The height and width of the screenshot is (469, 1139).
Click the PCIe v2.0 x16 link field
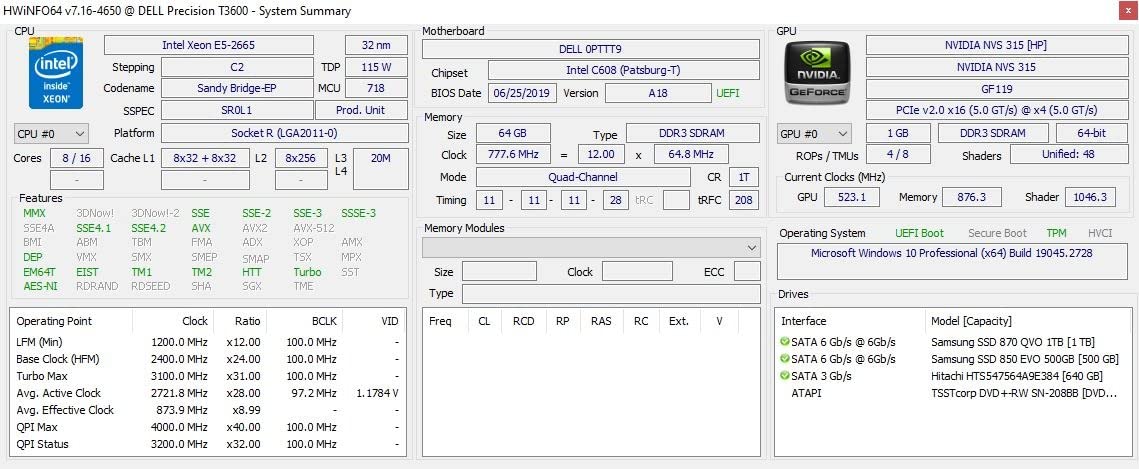point(995,110)
